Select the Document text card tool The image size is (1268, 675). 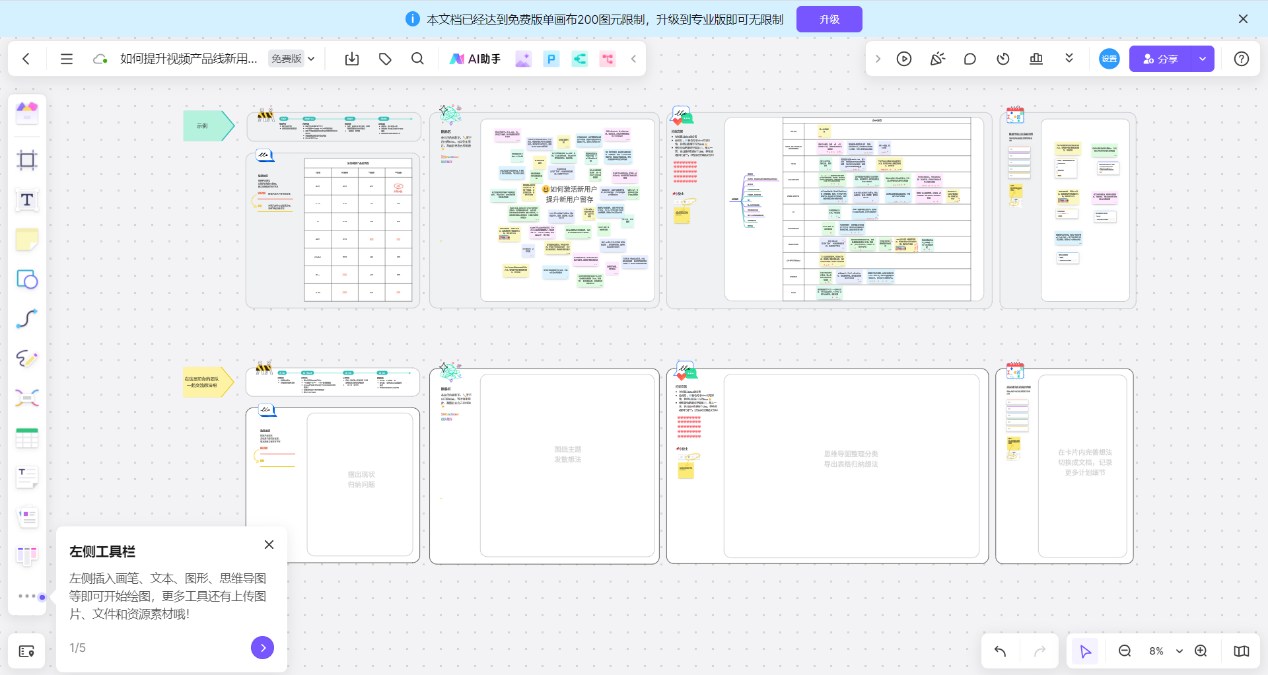27,477
